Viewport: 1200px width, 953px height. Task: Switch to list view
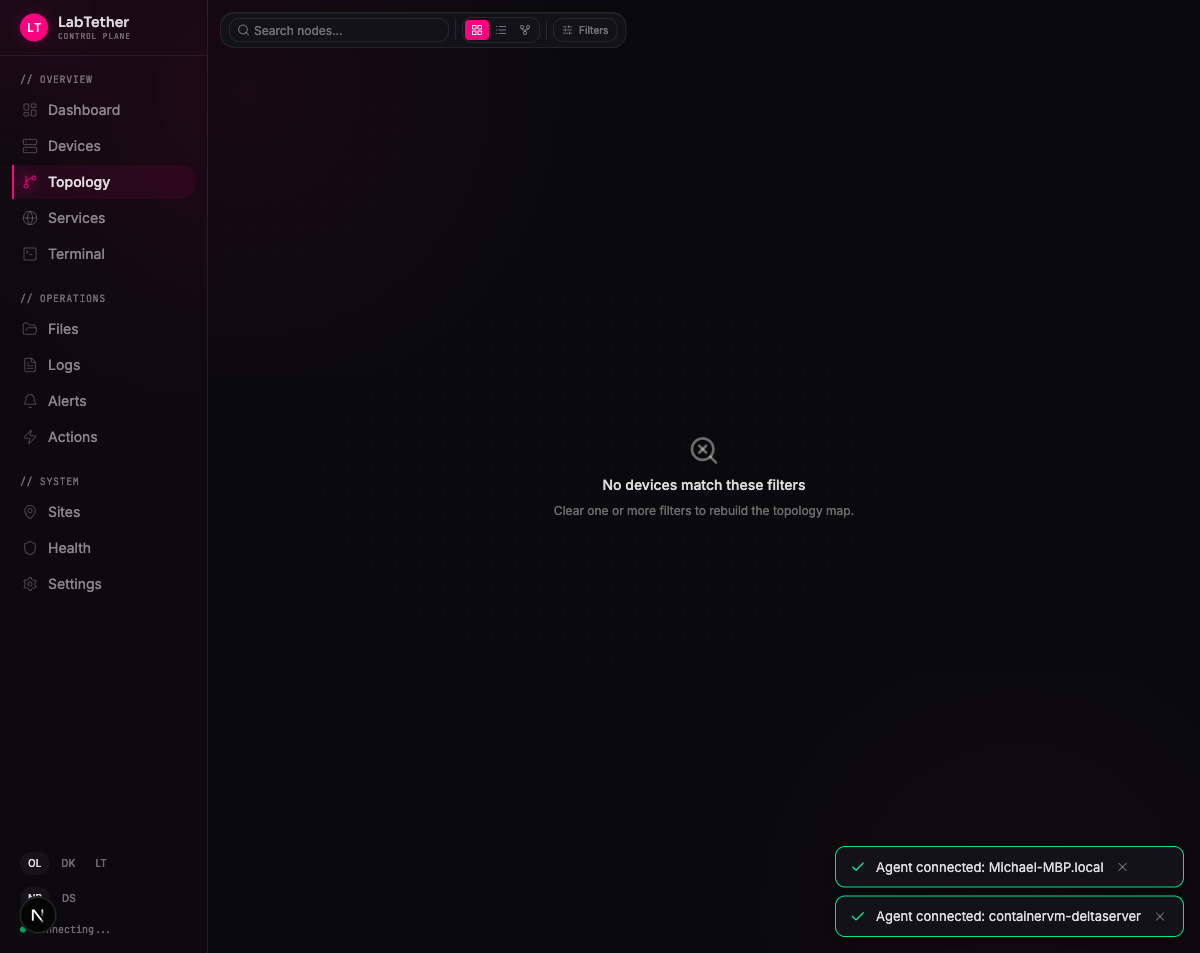[x=501, y=30]
